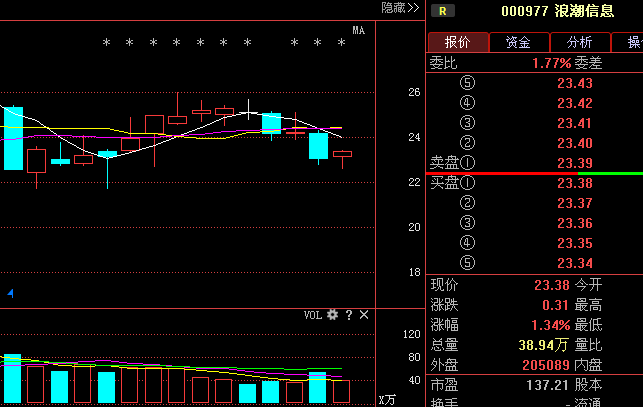Click the MA indicator label
Viewport: 643px width, 407px height.
click(x=360, y=30)
